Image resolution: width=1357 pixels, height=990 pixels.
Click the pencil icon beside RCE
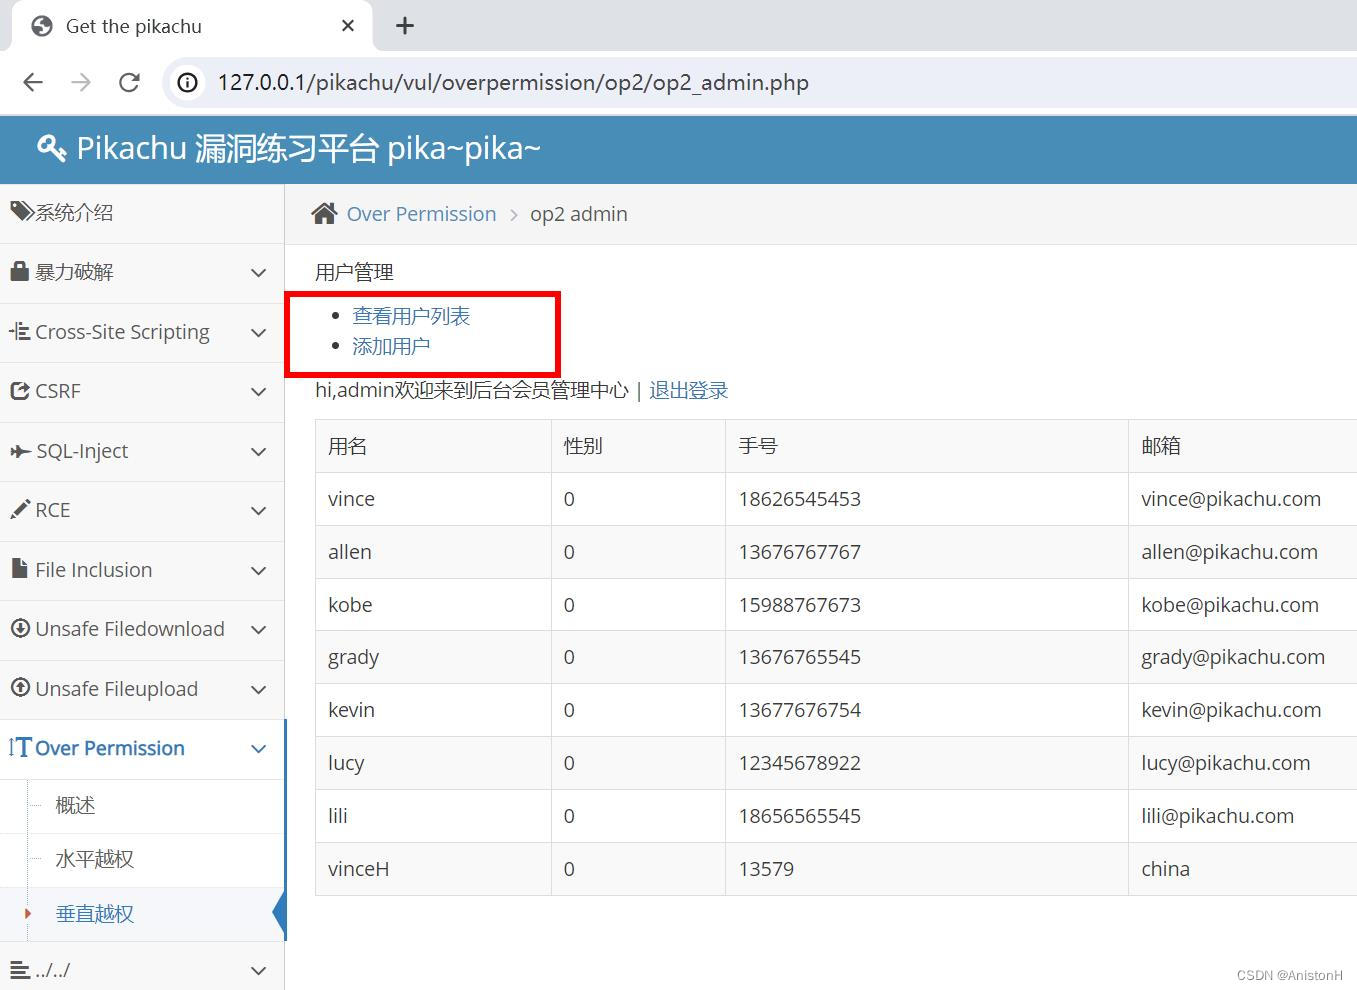(x=20, y=510)
